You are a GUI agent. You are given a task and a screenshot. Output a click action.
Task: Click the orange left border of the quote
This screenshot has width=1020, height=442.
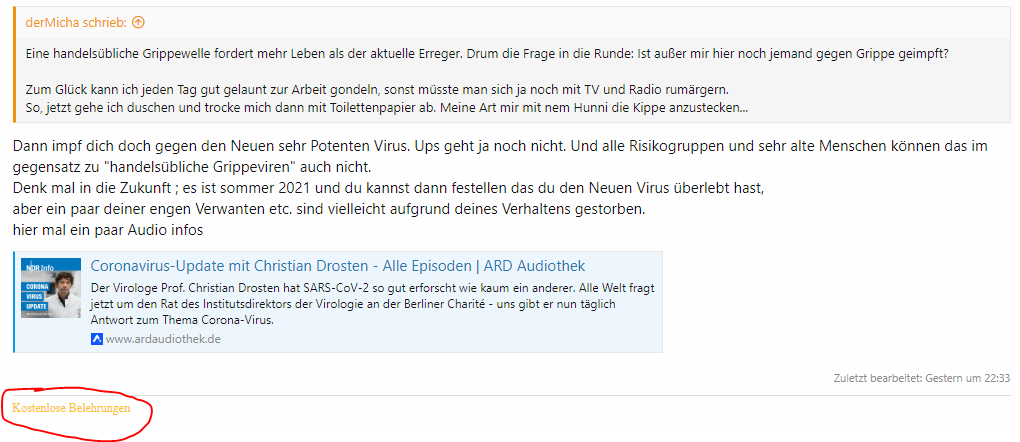pos(15,65)
